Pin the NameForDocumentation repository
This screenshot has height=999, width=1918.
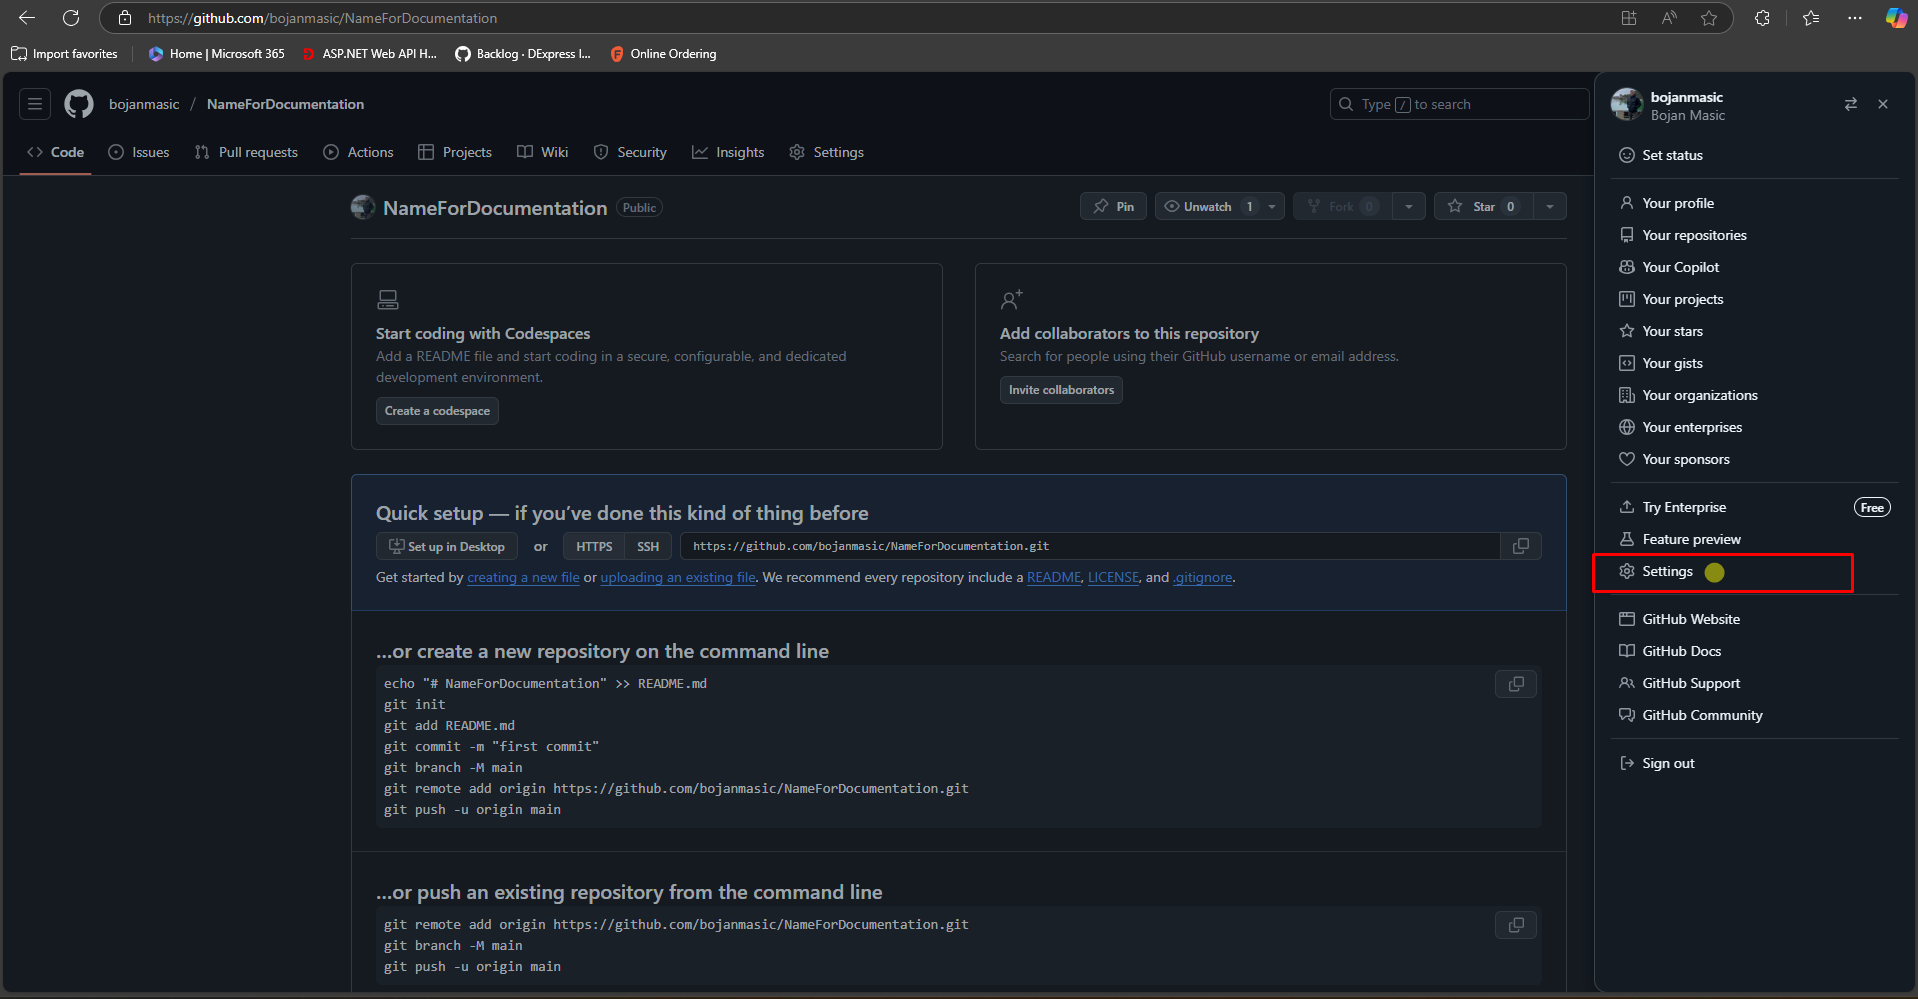[x=1113, y=207]
